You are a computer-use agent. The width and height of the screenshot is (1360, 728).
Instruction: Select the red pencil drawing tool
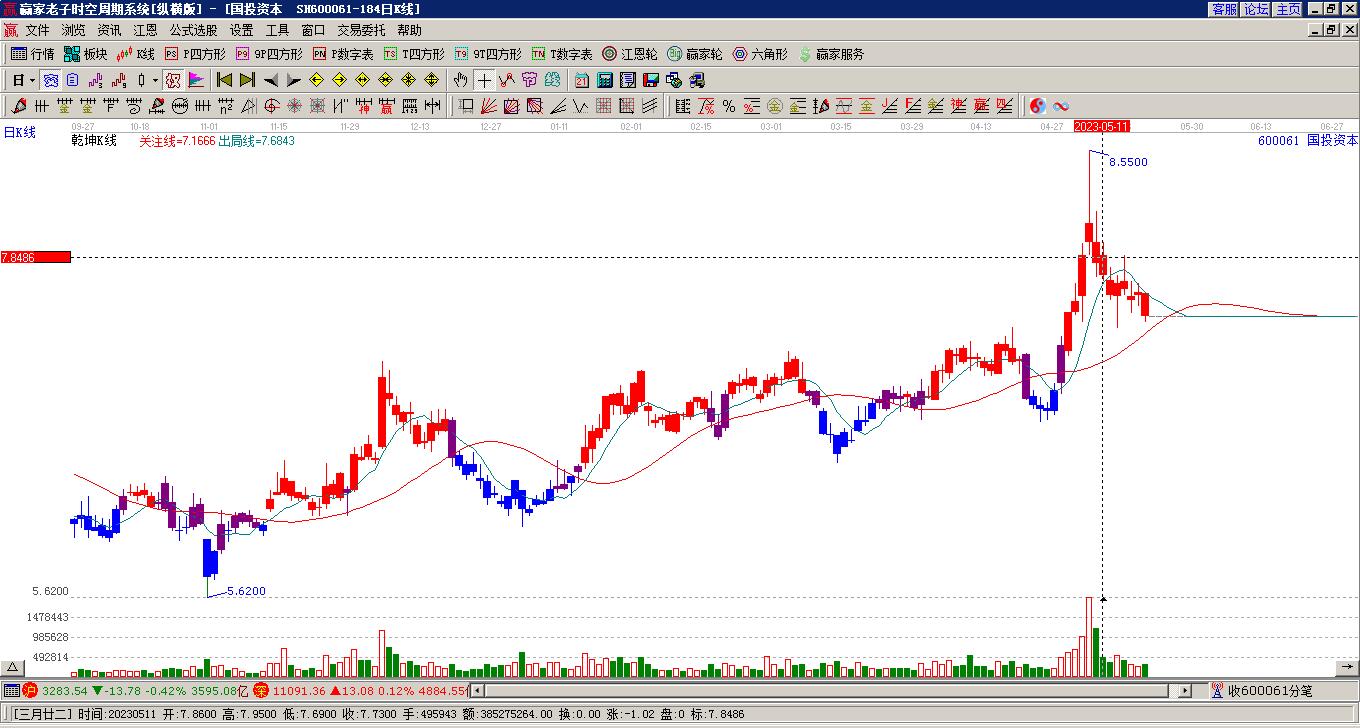pyautogui.click(x=19, y=106)
